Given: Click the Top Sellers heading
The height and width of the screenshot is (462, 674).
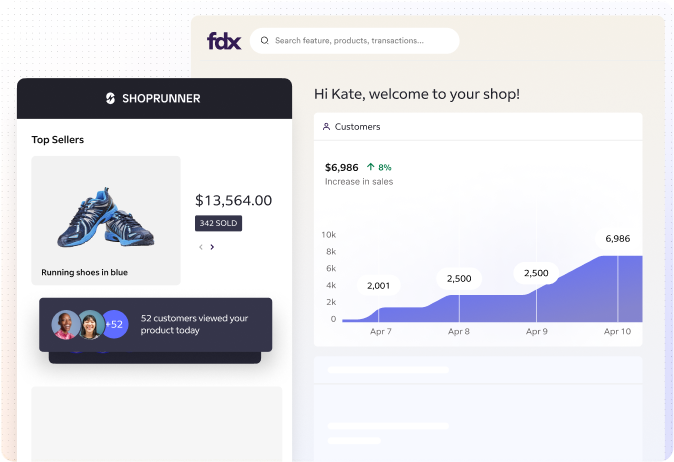Looking at the screenshot, I should click(x=58, y=140).
